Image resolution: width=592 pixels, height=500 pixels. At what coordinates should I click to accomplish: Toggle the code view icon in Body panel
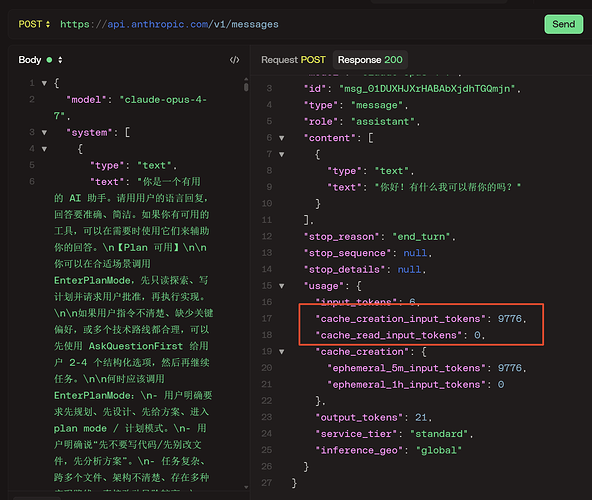coord(234,60)
